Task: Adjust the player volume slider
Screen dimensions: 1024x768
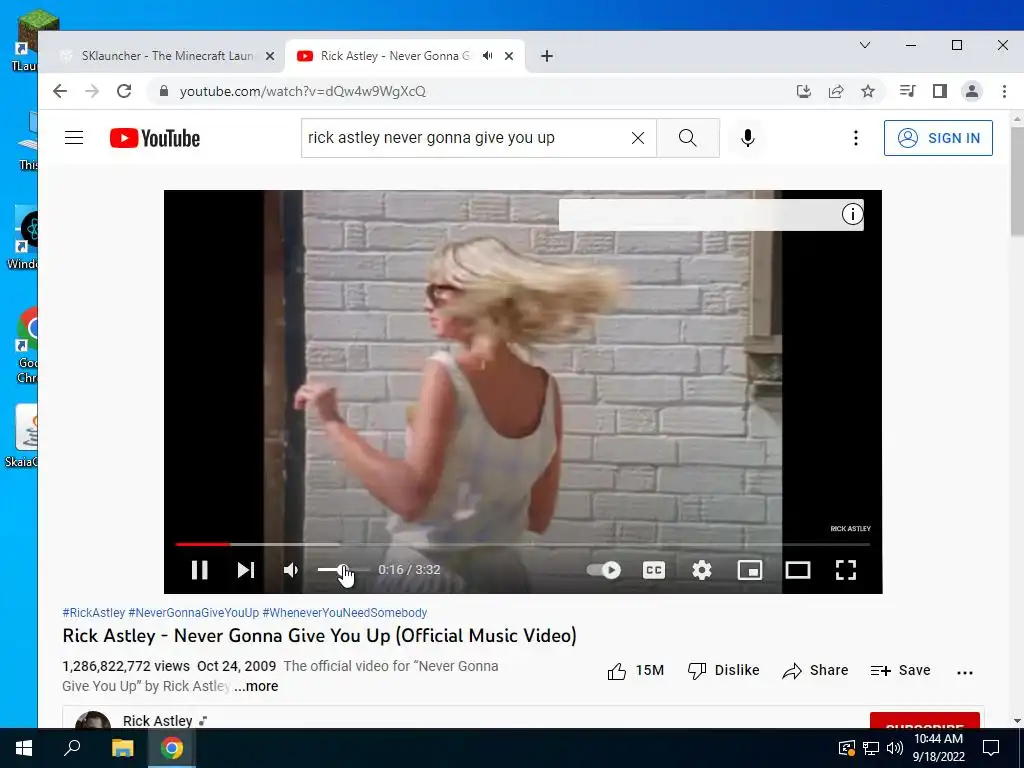Action: pyautogui.click(x=344, y=570)
